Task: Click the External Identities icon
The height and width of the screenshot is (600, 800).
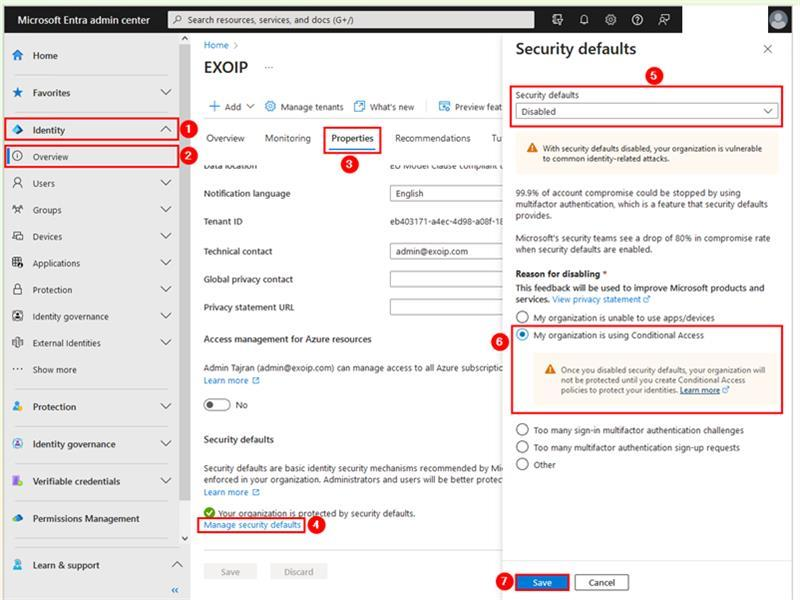Action: [x=18, y=342]
